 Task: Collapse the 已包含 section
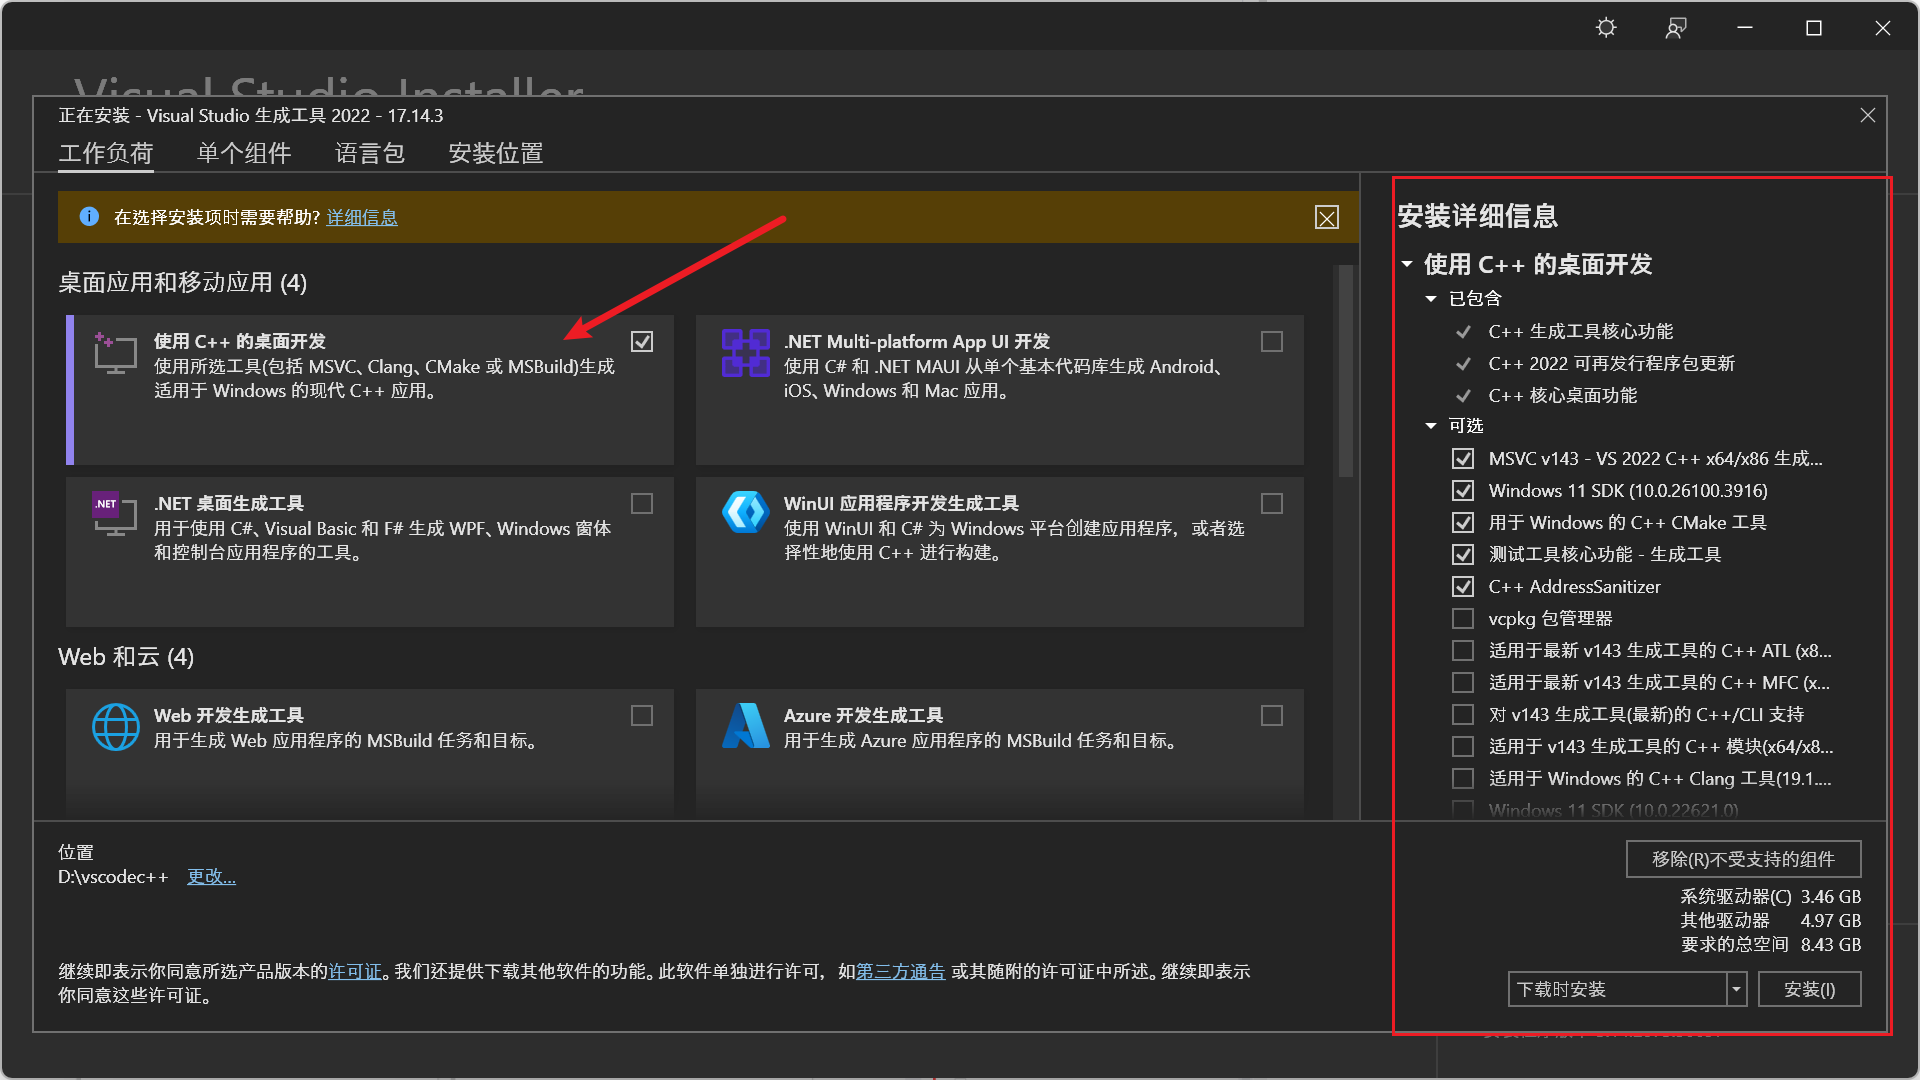1430,298
